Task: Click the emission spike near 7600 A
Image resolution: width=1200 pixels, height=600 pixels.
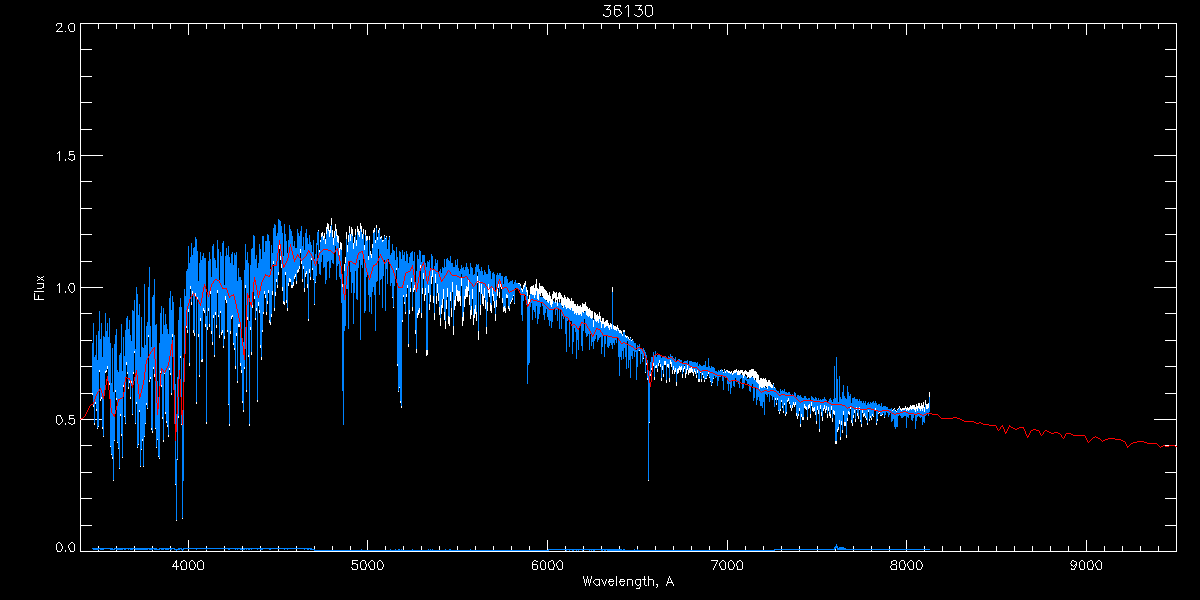Action: [836, 380]
